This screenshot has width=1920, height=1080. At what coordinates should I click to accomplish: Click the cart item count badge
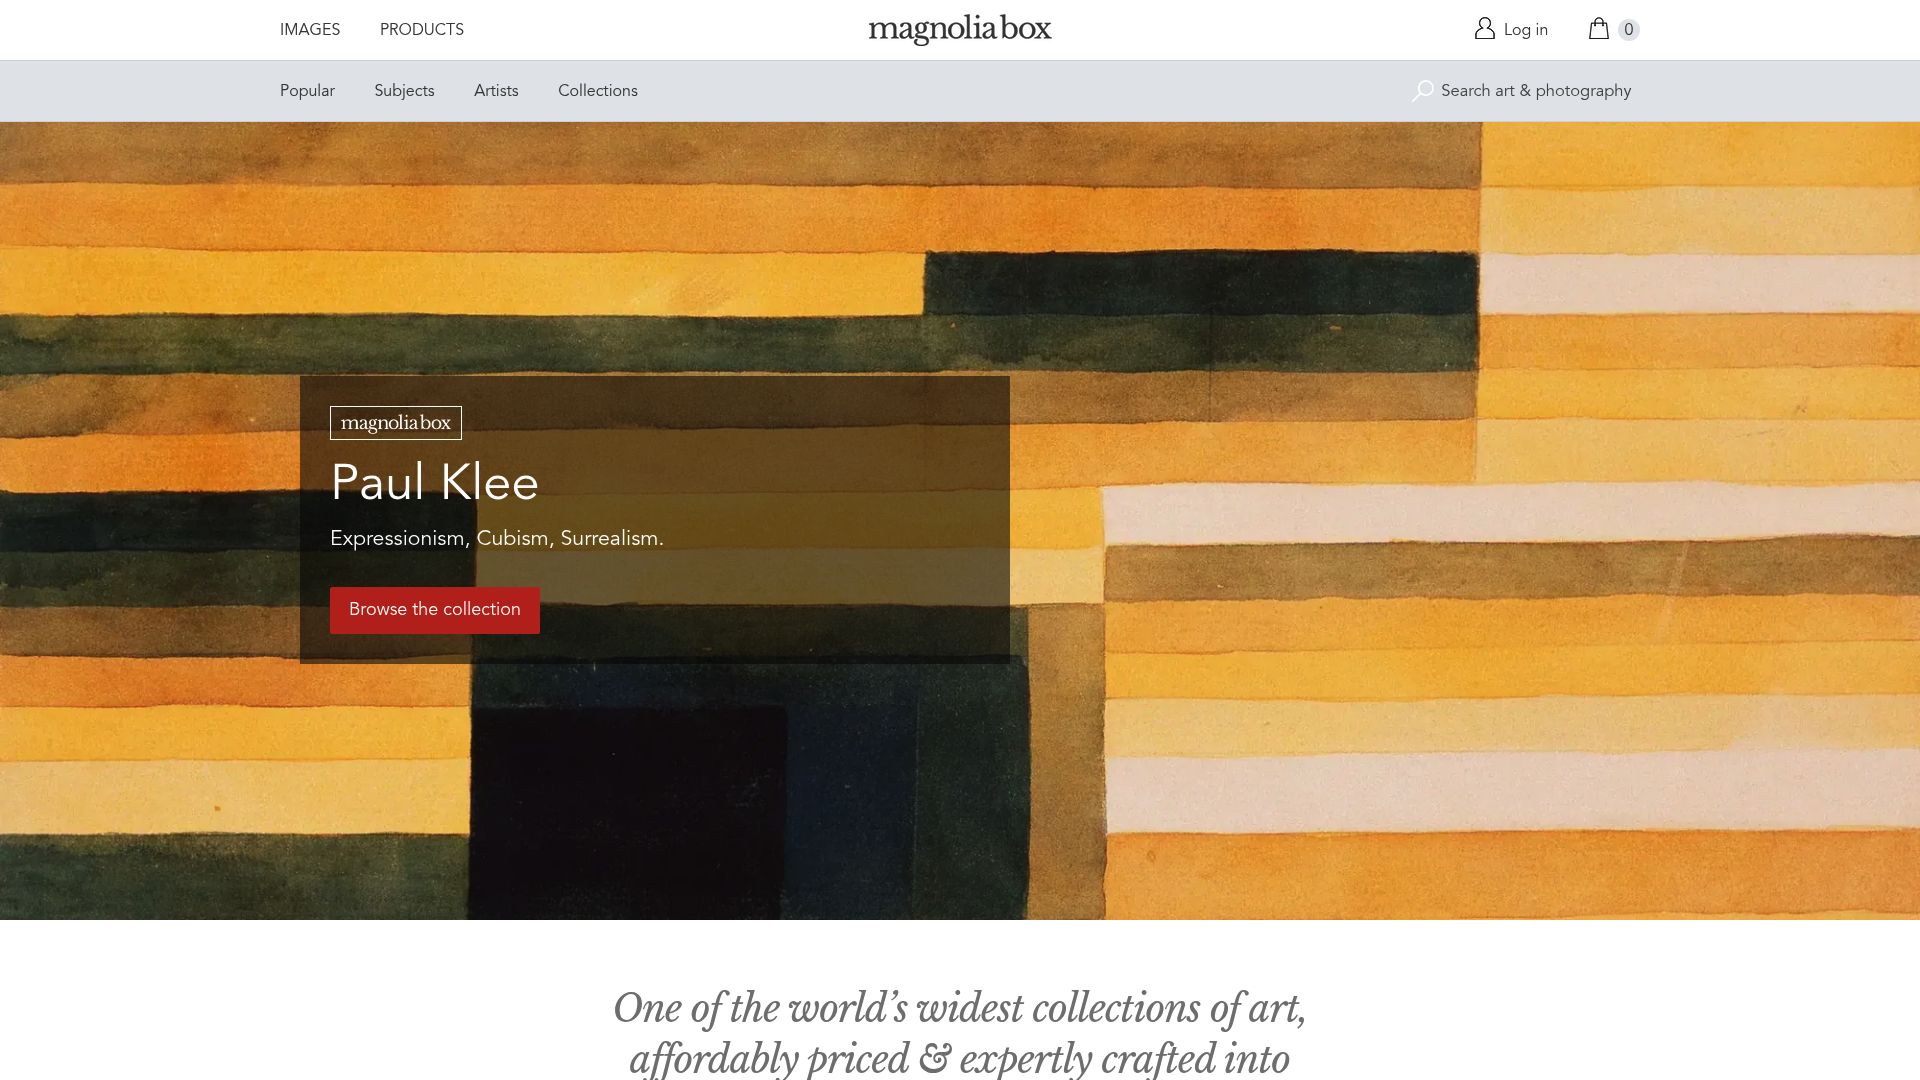pos(1629,30)
